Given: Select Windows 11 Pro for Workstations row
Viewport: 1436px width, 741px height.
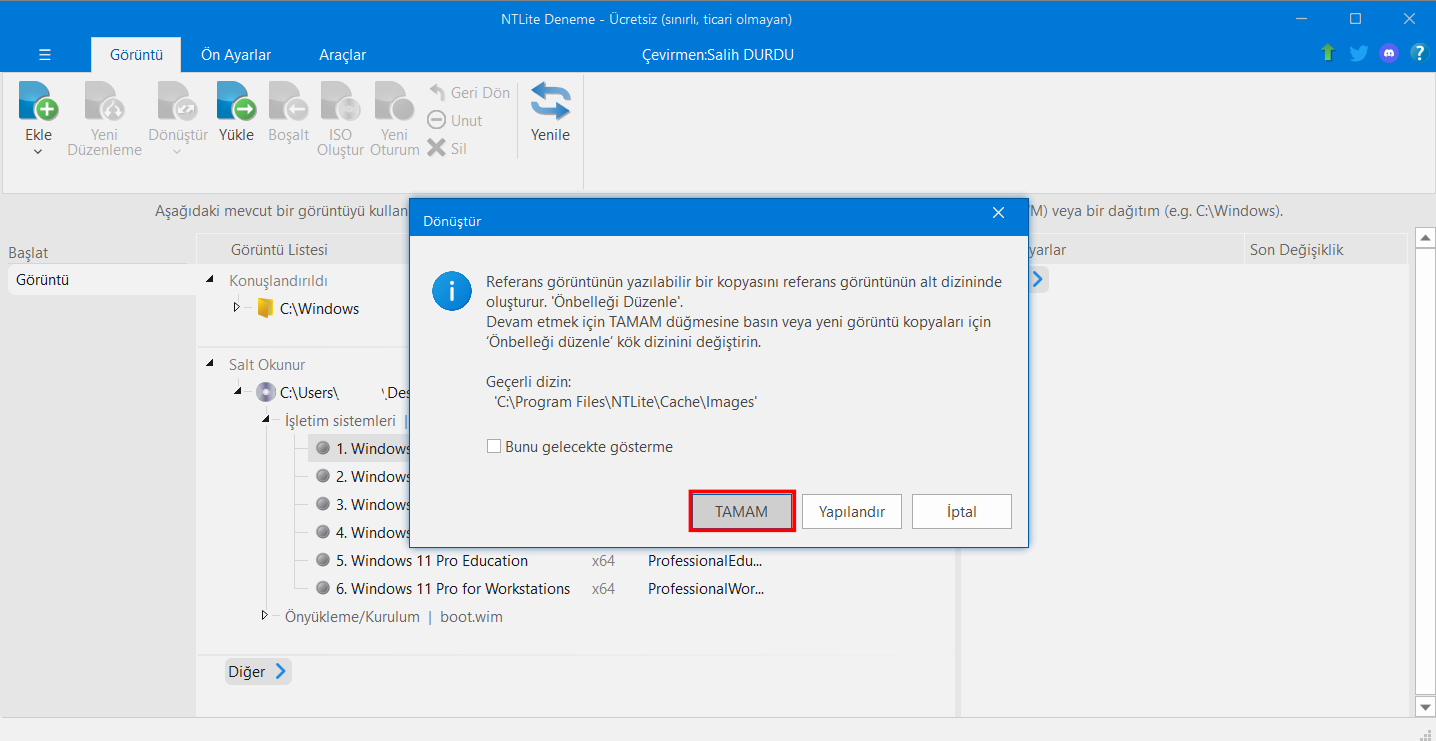Looking at the screenshot, I should tap(453, 589).
